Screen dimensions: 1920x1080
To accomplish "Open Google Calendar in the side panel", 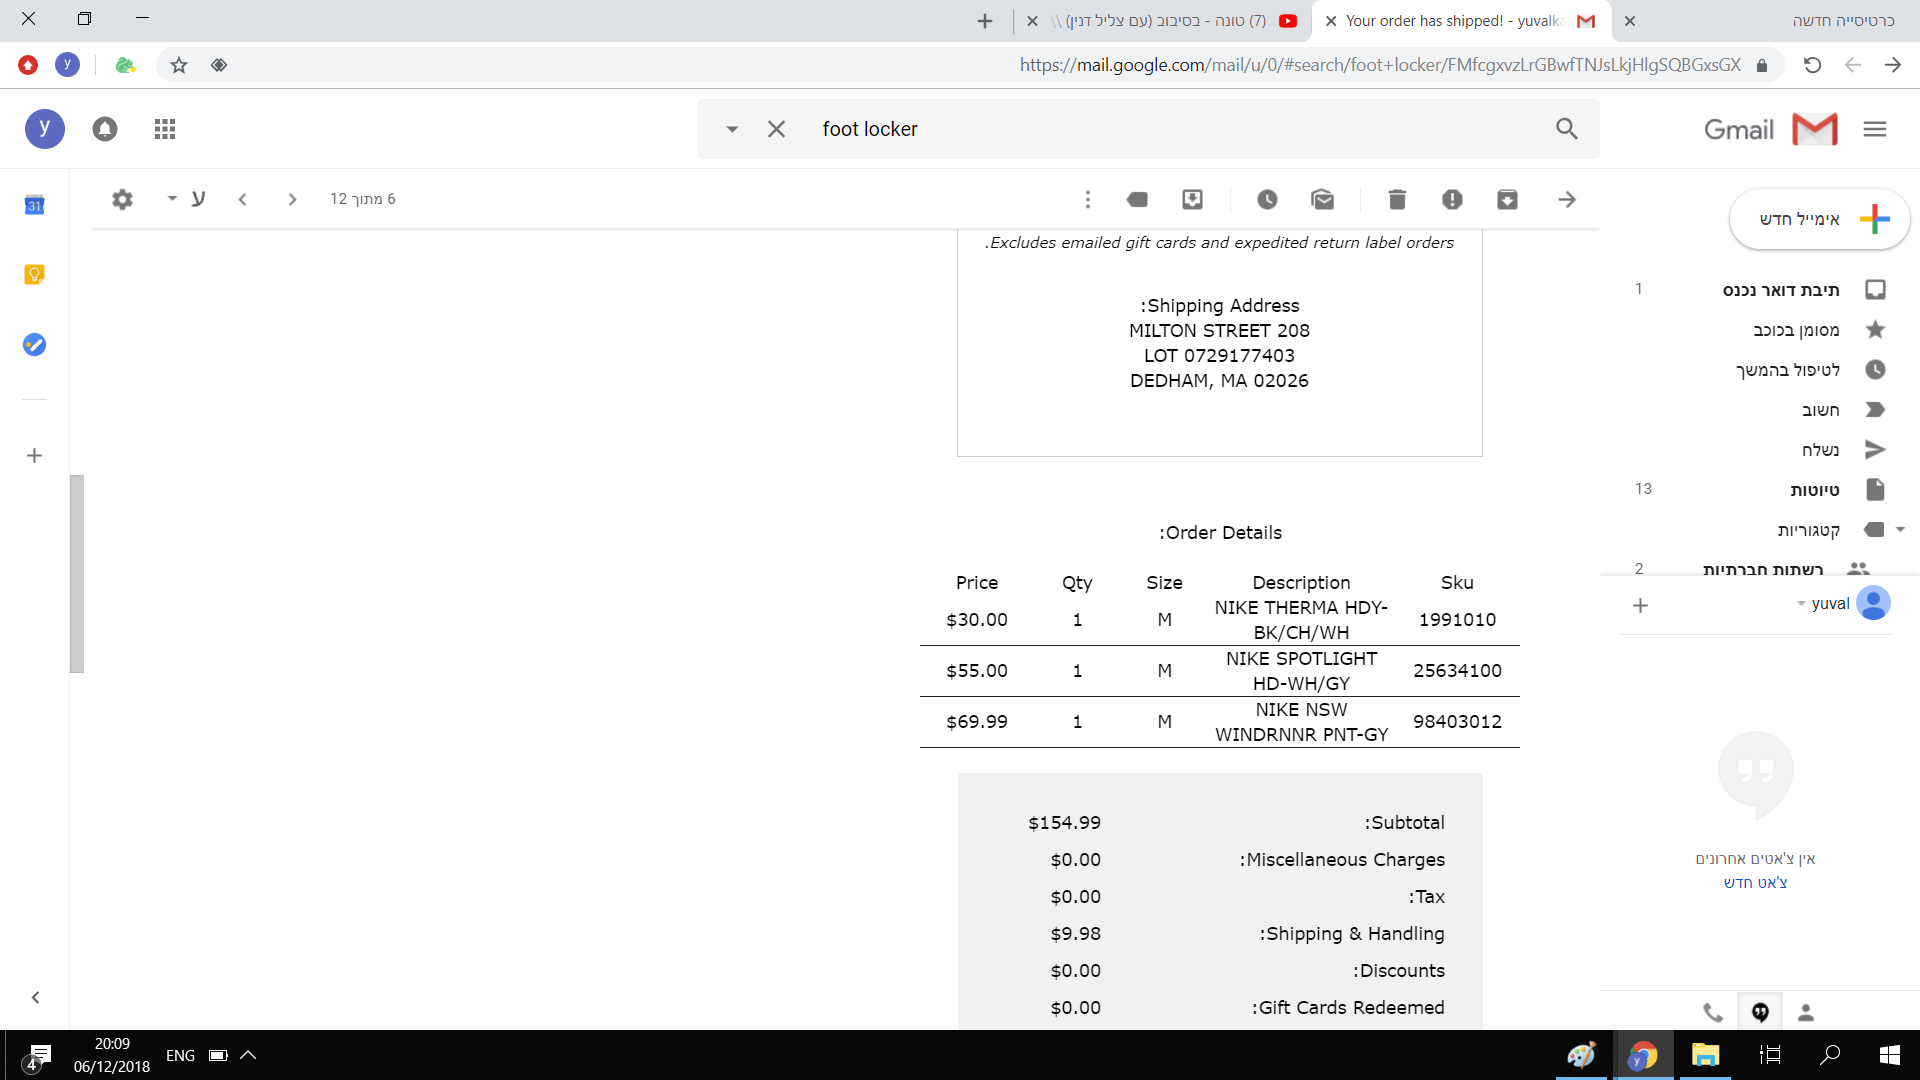I will [x=34, y=205].
